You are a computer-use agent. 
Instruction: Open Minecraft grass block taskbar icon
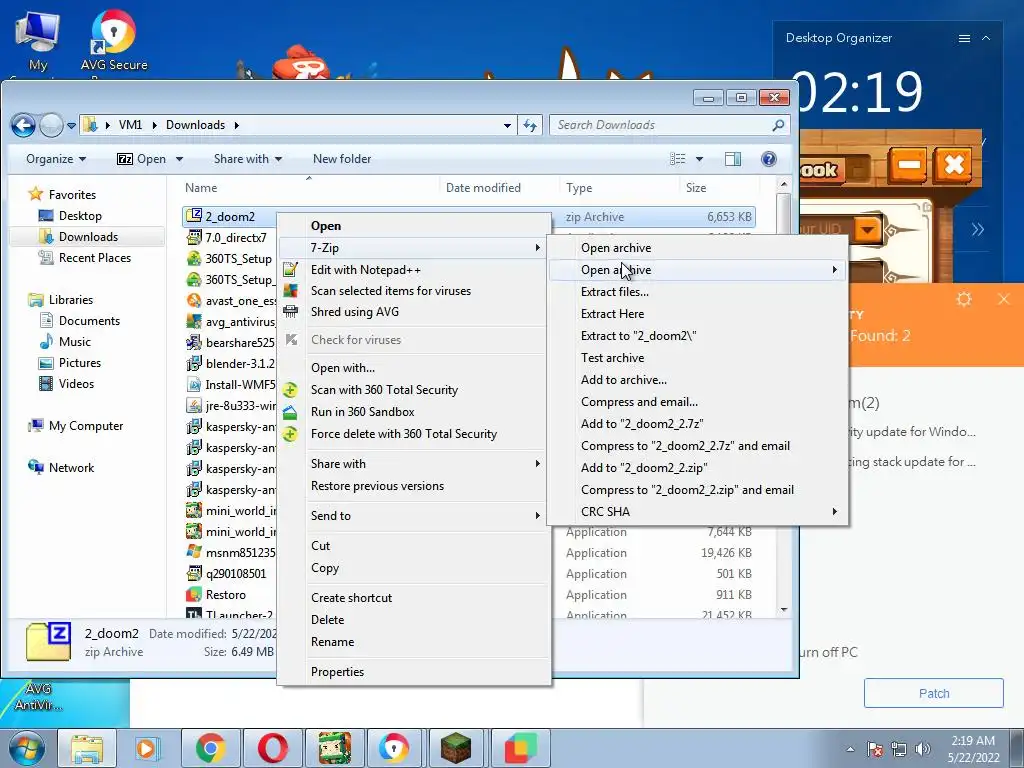pos(456,748)
